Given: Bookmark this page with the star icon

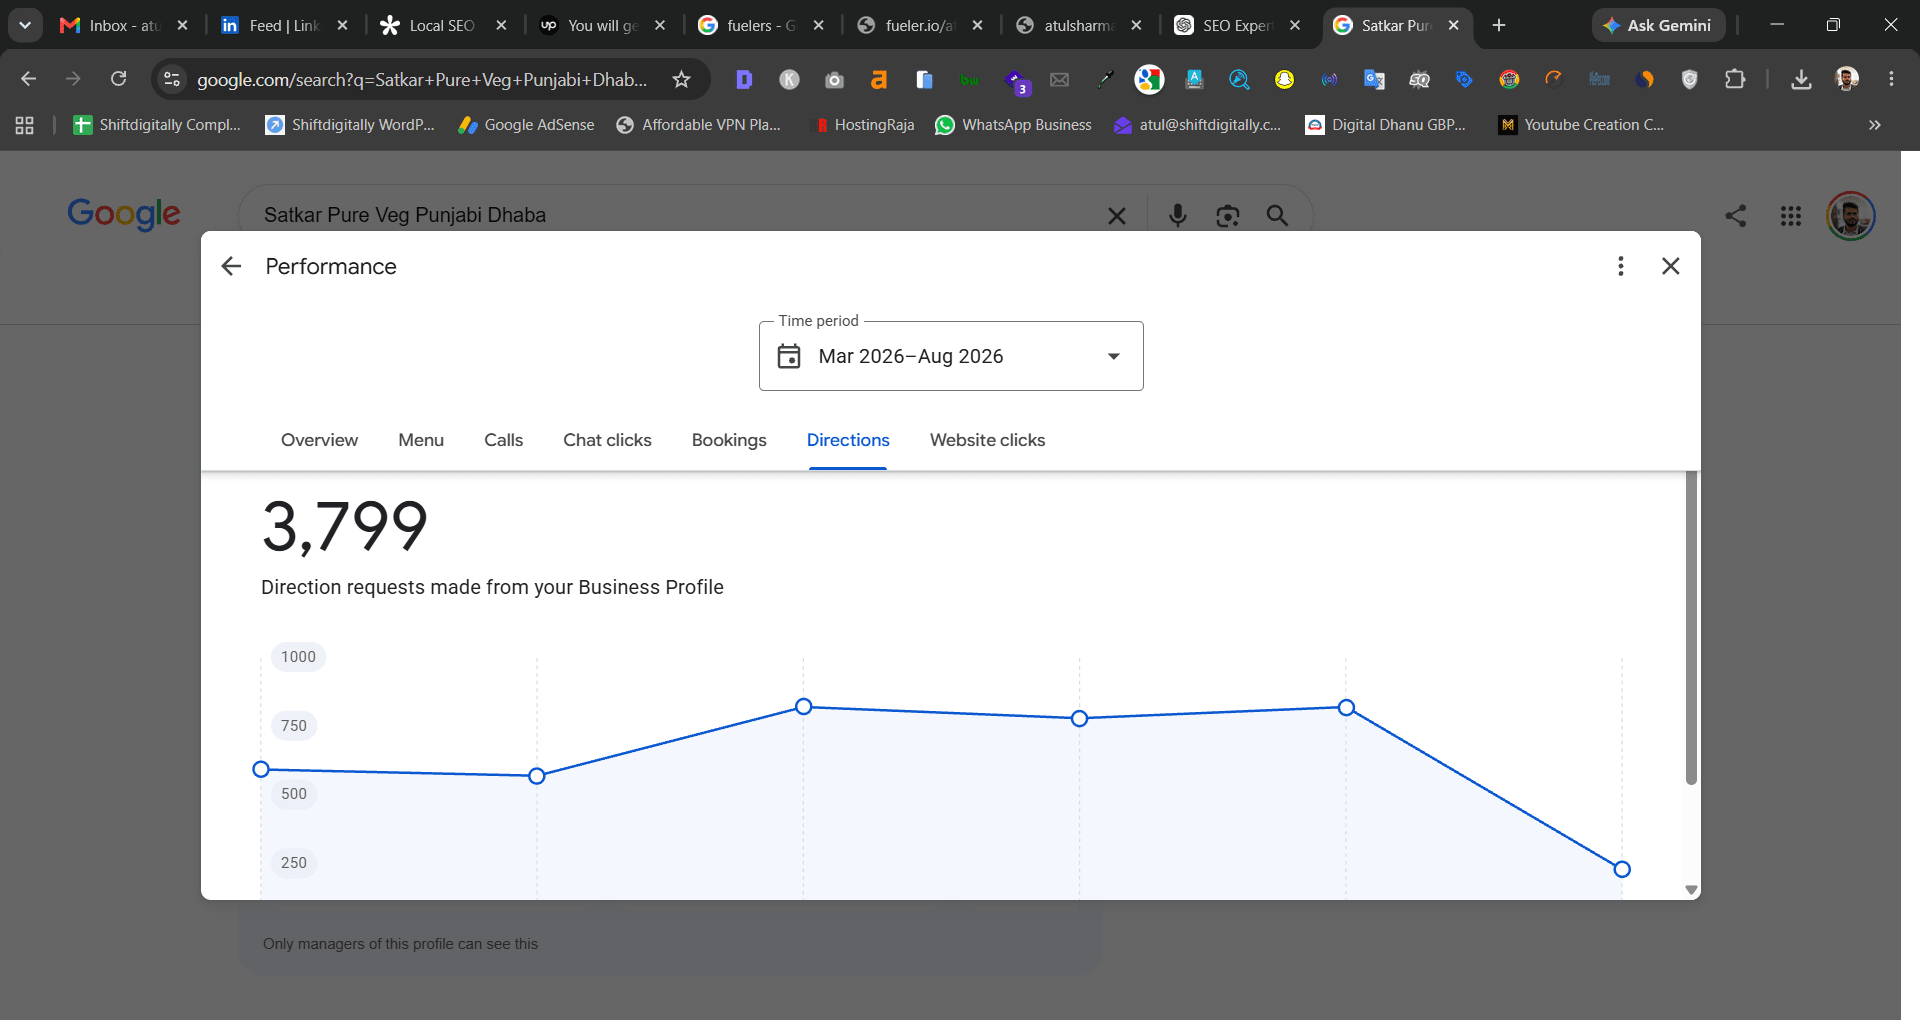Looking at the screenshot, I should point(682,79).
